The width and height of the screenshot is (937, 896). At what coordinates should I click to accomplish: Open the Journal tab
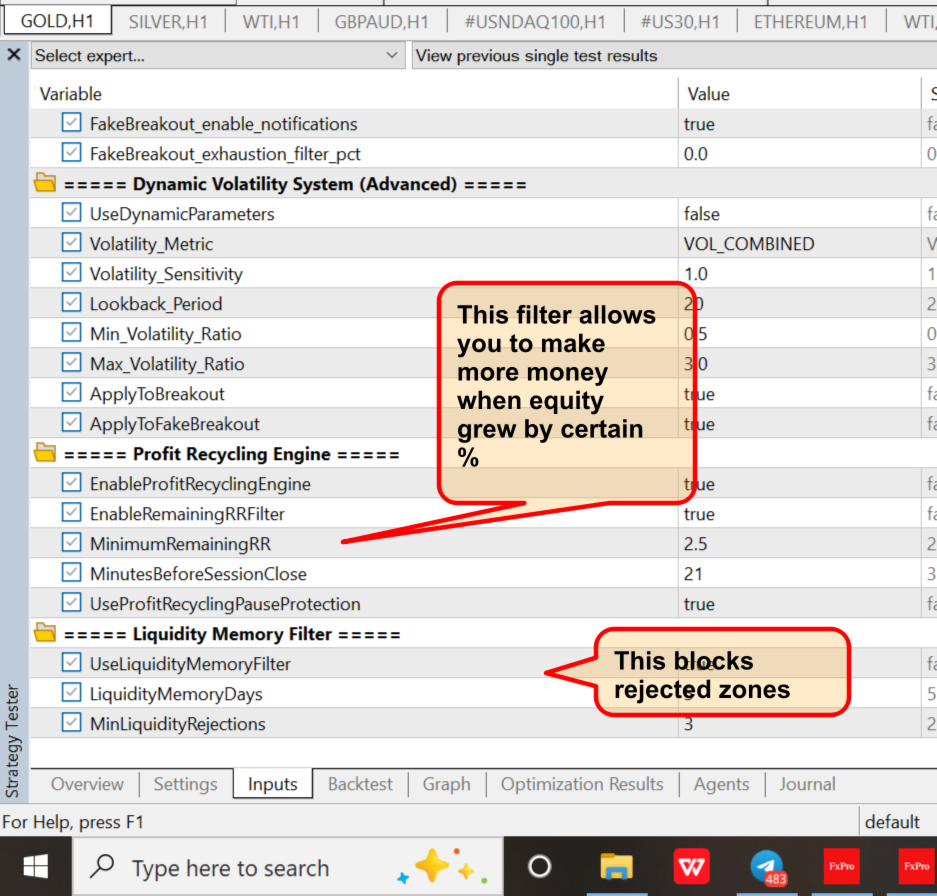[807, 784]
